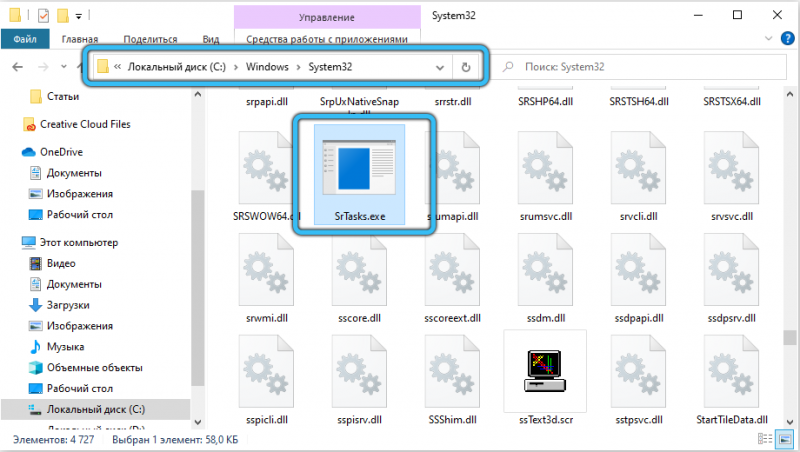Expand the ribbon with the chevron

tap(769, 38)
